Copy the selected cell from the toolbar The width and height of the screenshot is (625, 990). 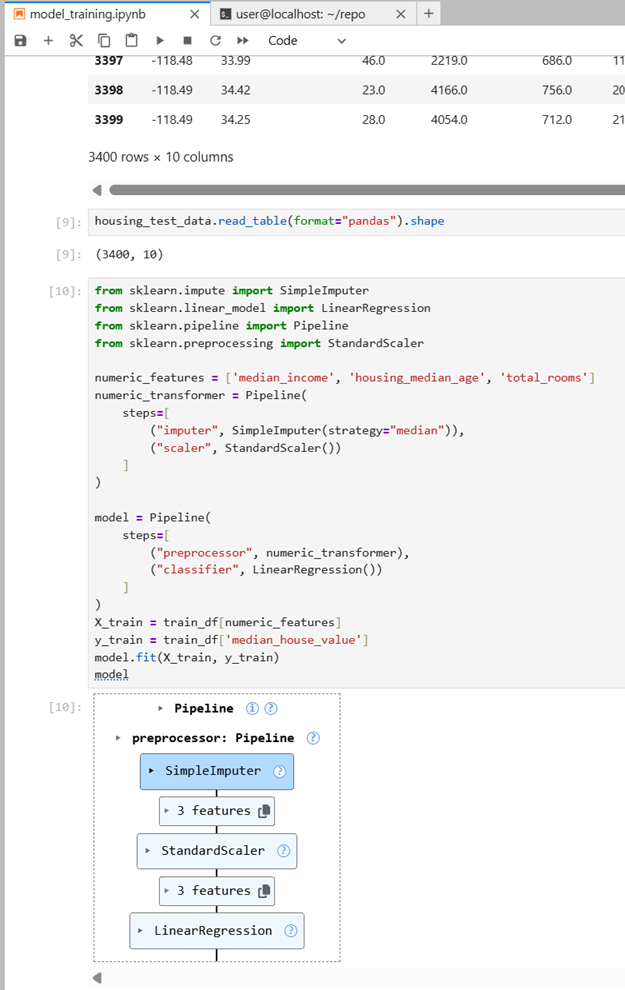(x=104, y=40)
